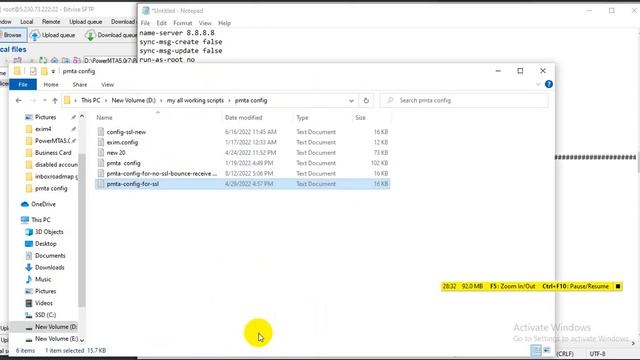Open Notepad Help menu
This screenshot has height=360, width=640.
click(x=224, y=23)
